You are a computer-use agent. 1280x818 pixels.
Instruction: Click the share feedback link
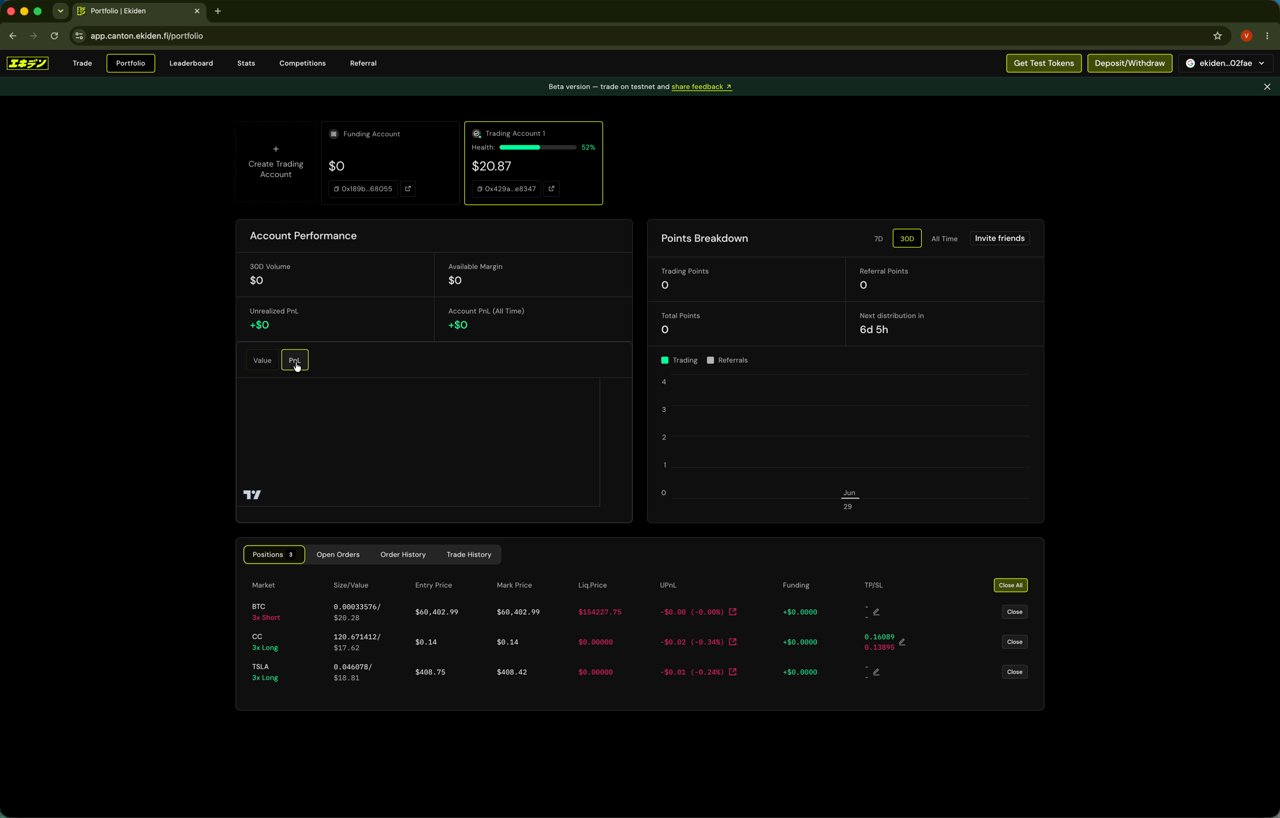[701, 87]
